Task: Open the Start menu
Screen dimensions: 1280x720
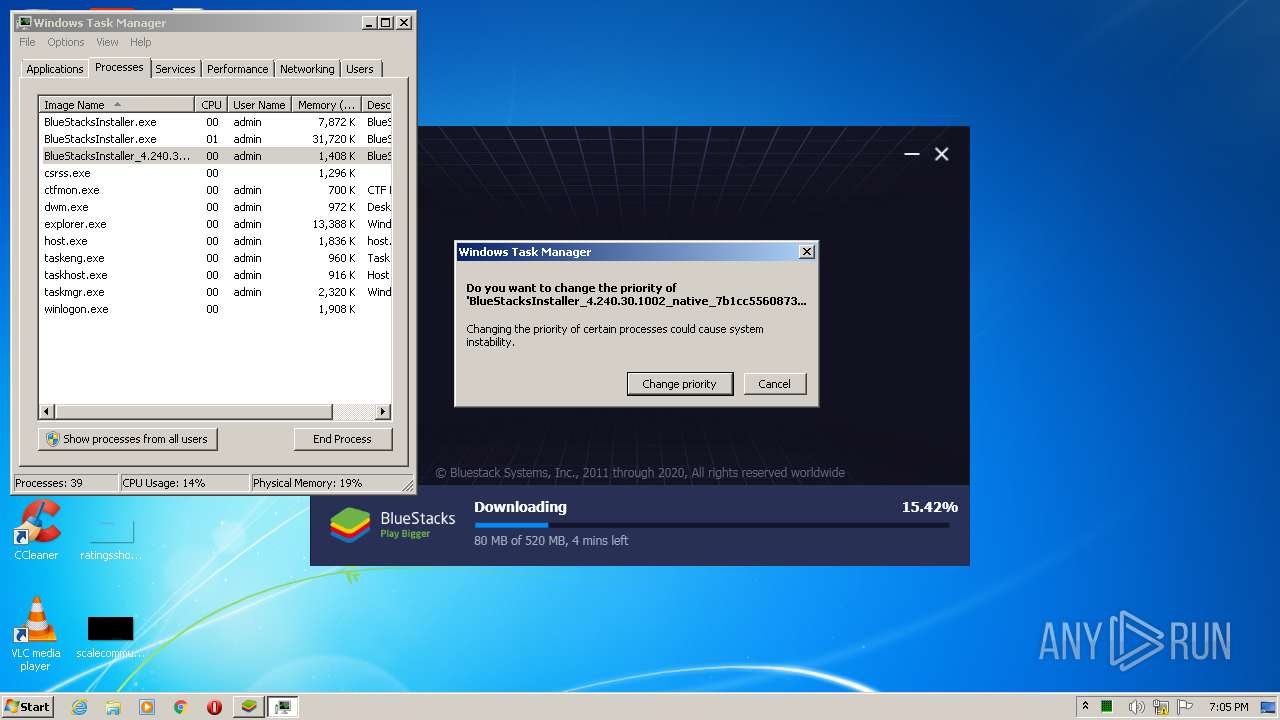Action: pos(28,706)
